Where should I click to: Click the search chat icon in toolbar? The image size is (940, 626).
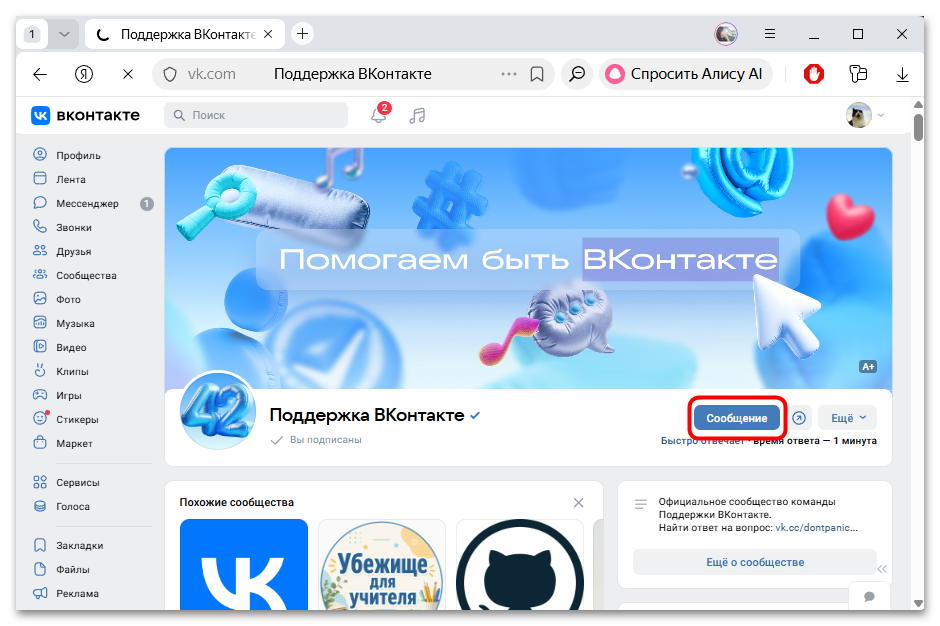[x=577, y=74]
